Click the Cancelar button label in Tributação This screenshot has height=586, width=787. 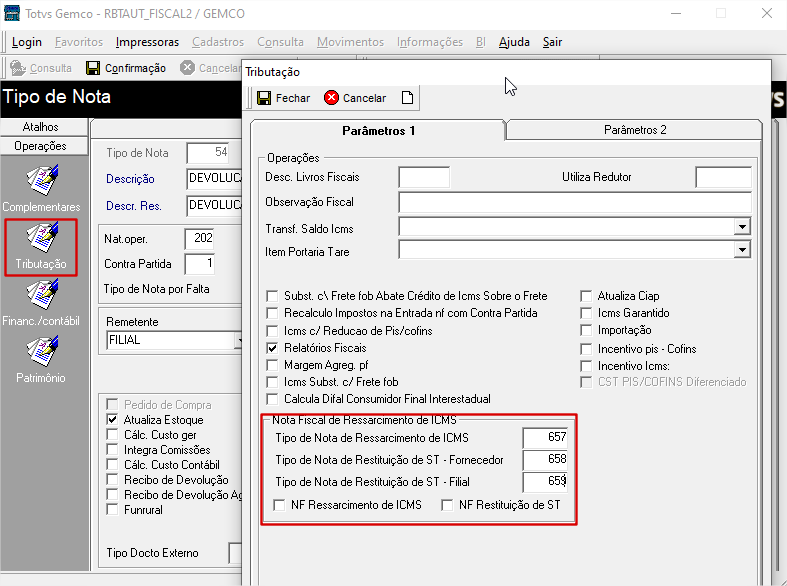click(364, 98)
